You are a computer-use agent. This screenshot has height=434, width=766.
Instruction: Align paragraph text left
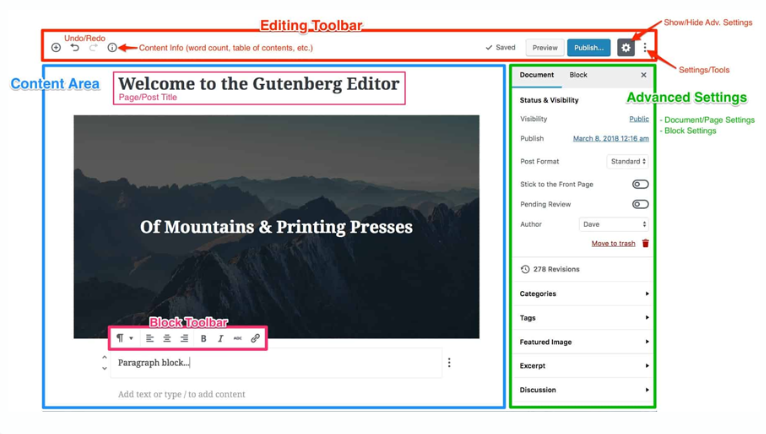[149, 338]
